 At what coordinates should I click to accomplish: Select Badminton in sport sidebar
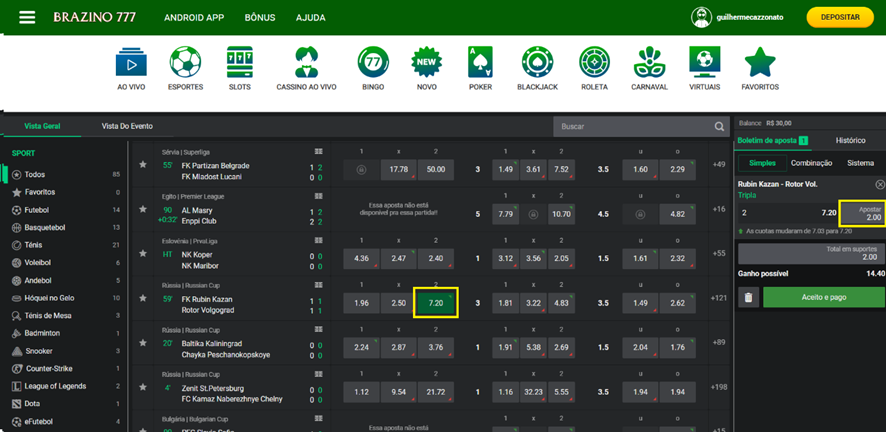click(x=65, y=333)
